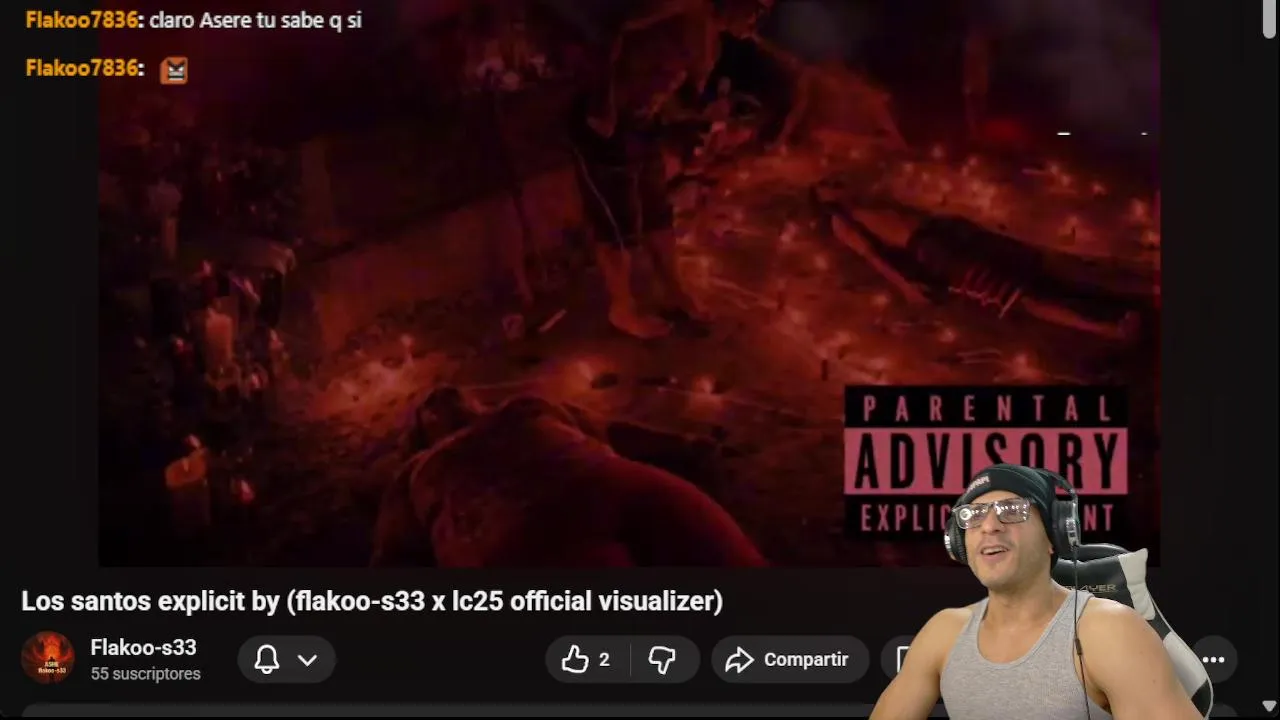
Task: Click the video player area
Action: pos(629,283)
